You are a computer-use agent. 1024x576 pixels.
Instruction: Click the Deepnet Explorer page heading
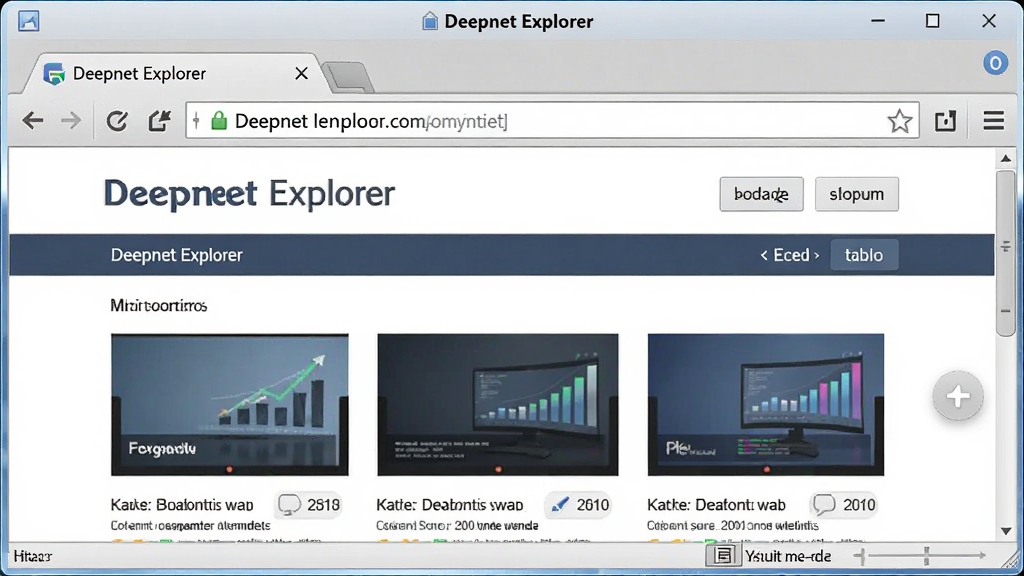pos(249,194)
